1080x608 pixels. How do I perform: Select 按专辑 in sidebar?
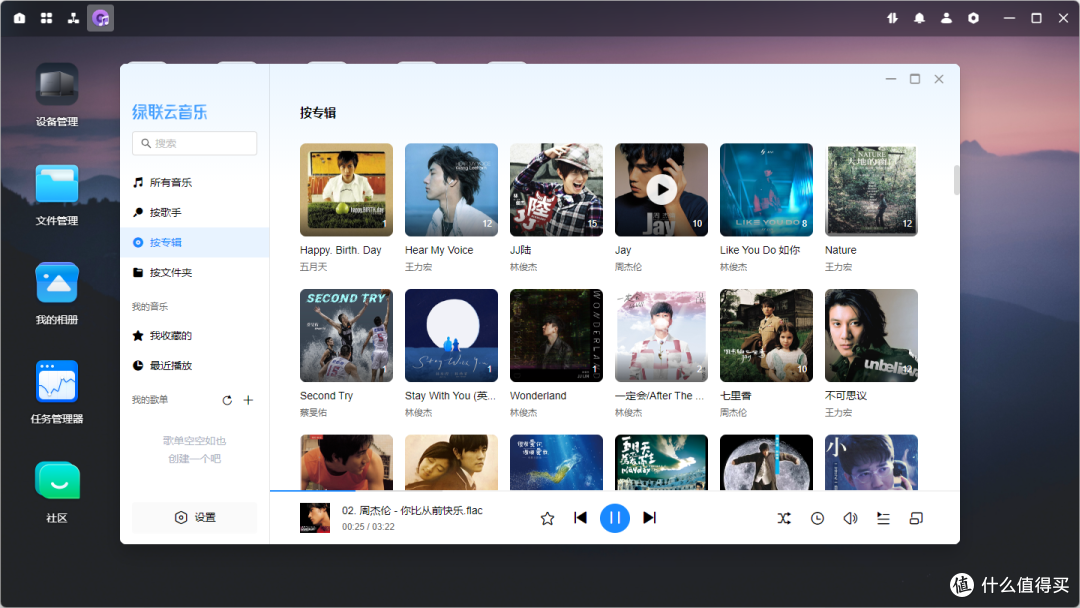(194, 242)
